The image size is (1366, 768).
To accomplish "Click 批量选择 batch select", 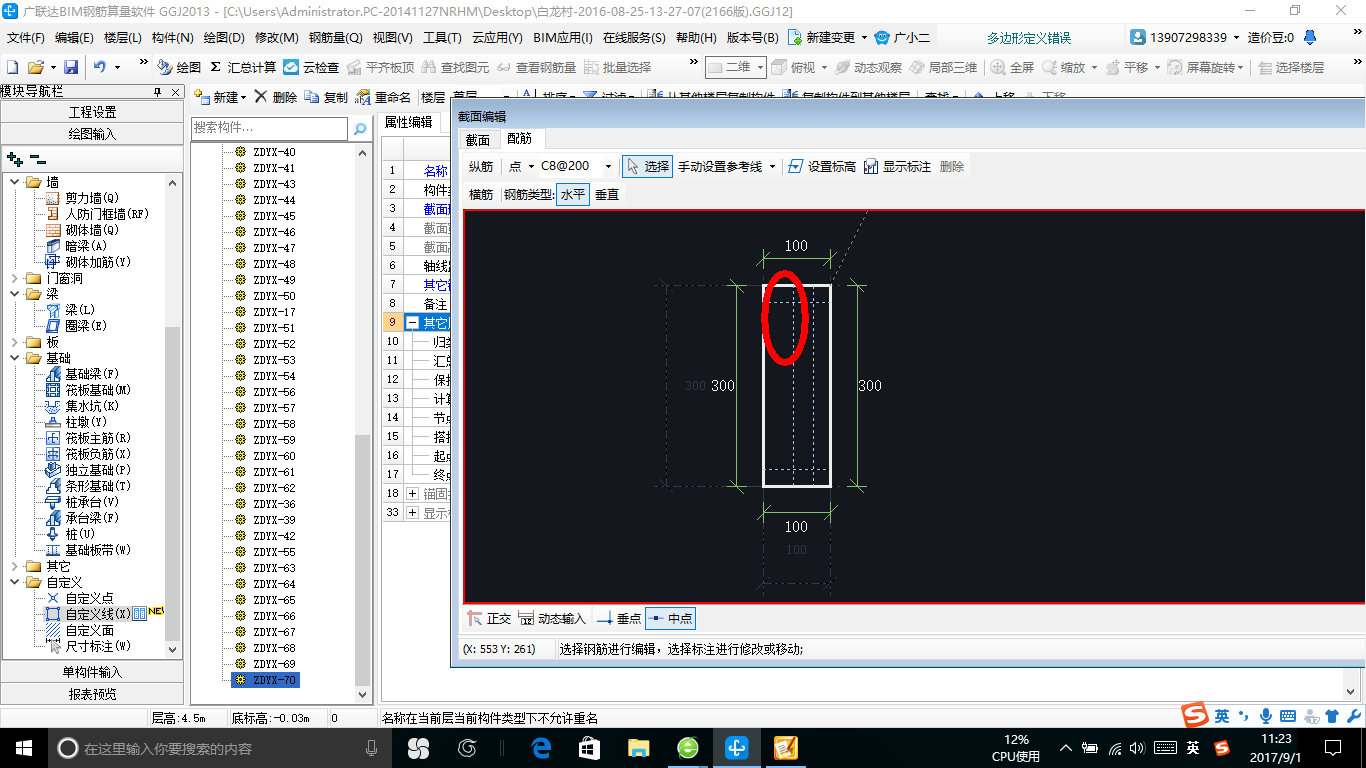I will 617,67.
